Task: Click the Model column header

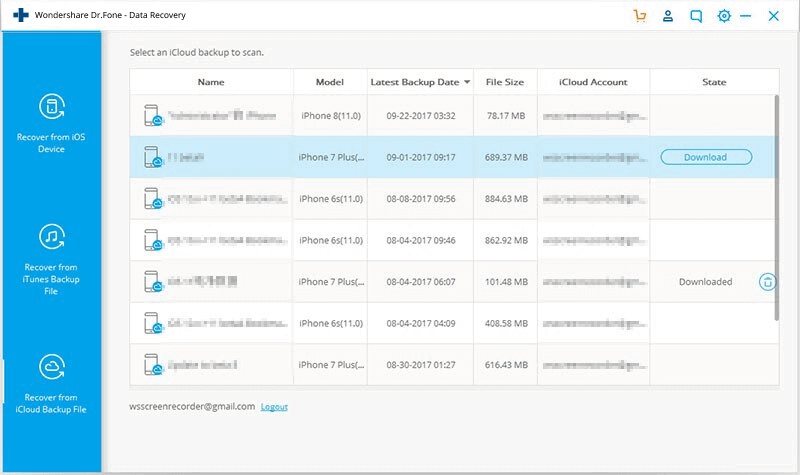Action: (x=330, y=82)
